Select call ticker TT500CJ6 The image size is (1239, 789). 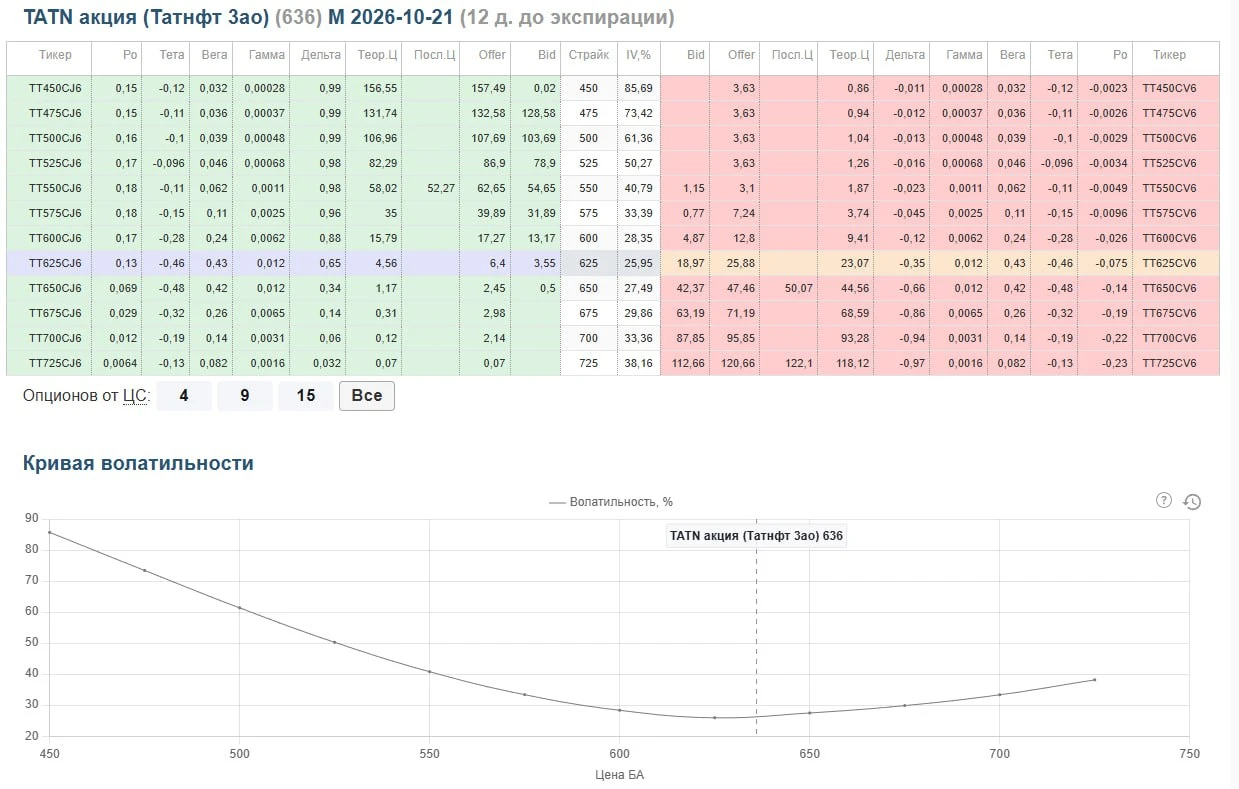[x=55, y=138]
